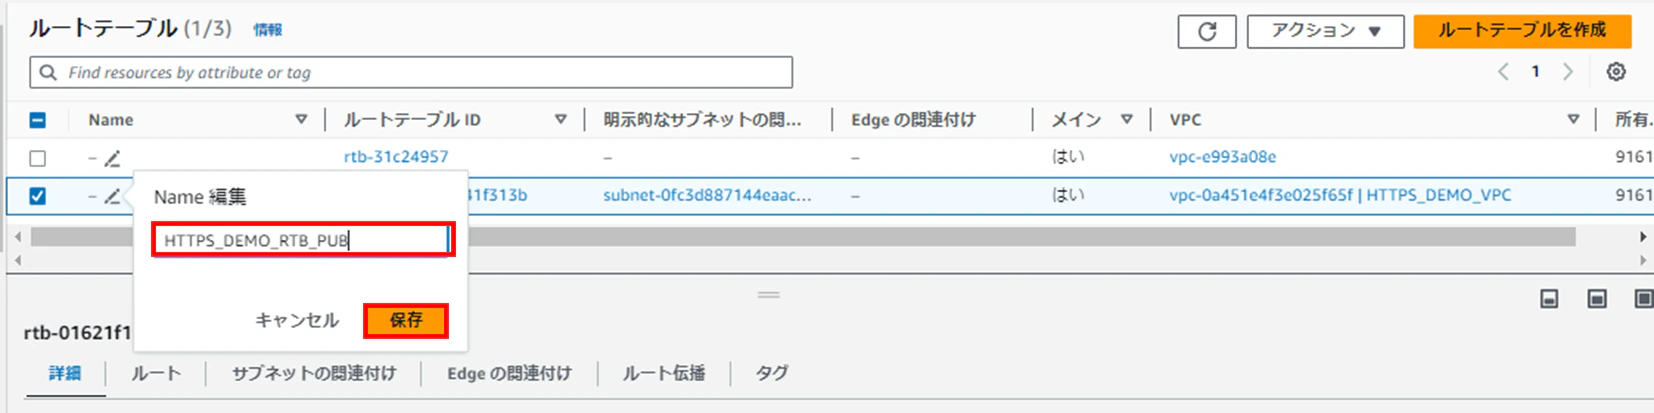Sort by メイン column
The height and width of the screenshot is (413, 1654).
click(1127, 119)
